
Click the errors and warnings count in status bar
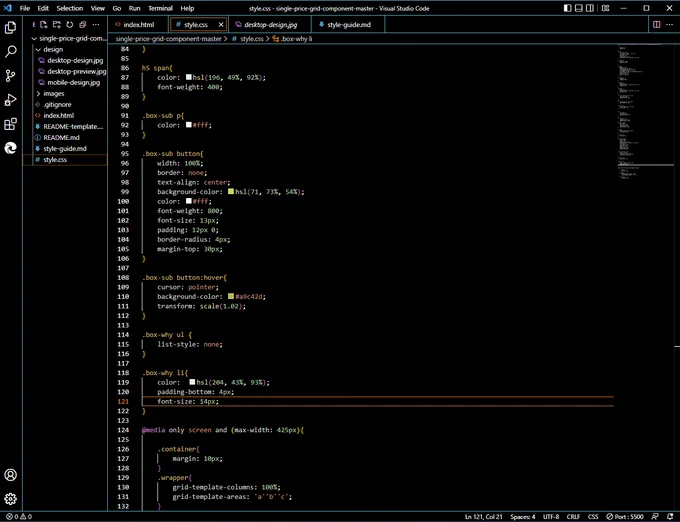(x=19, y=517)
